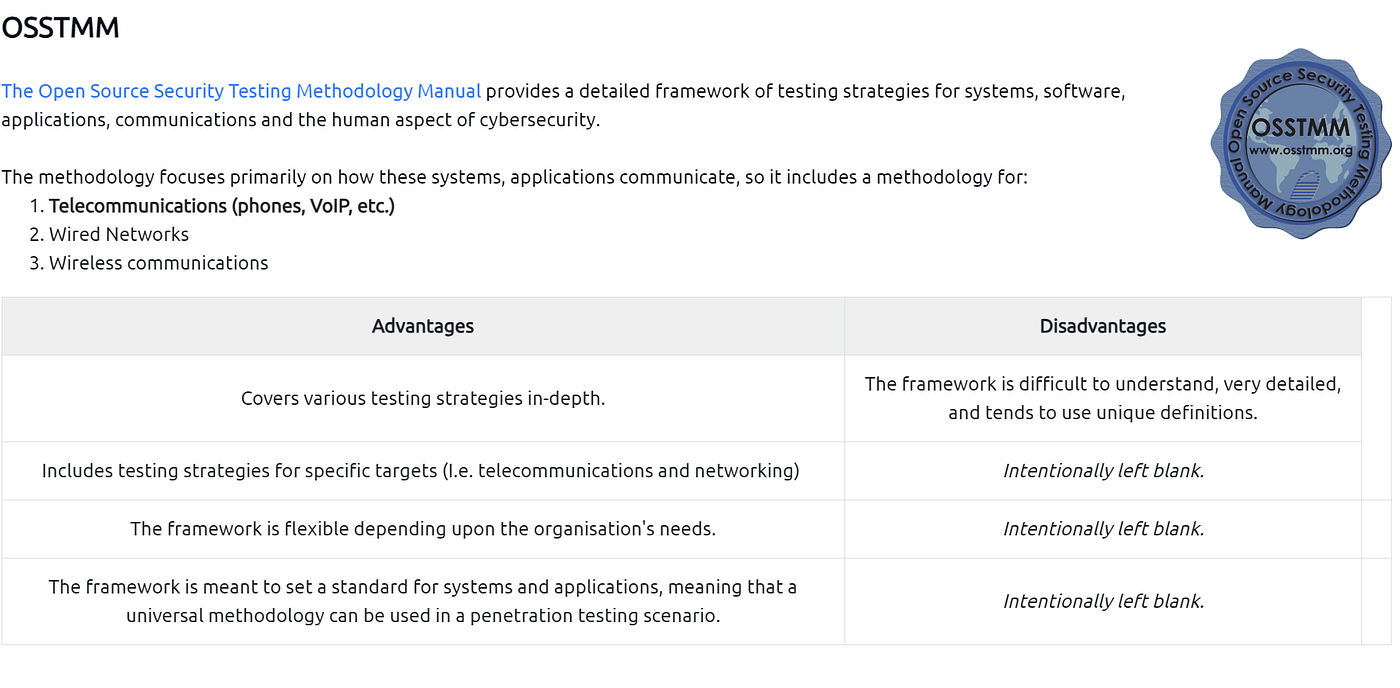Image resolution: width=1400 pixels, height=688 pixels.
Task: Select the Wired Networks list item
Action: (x=119, y=235)
